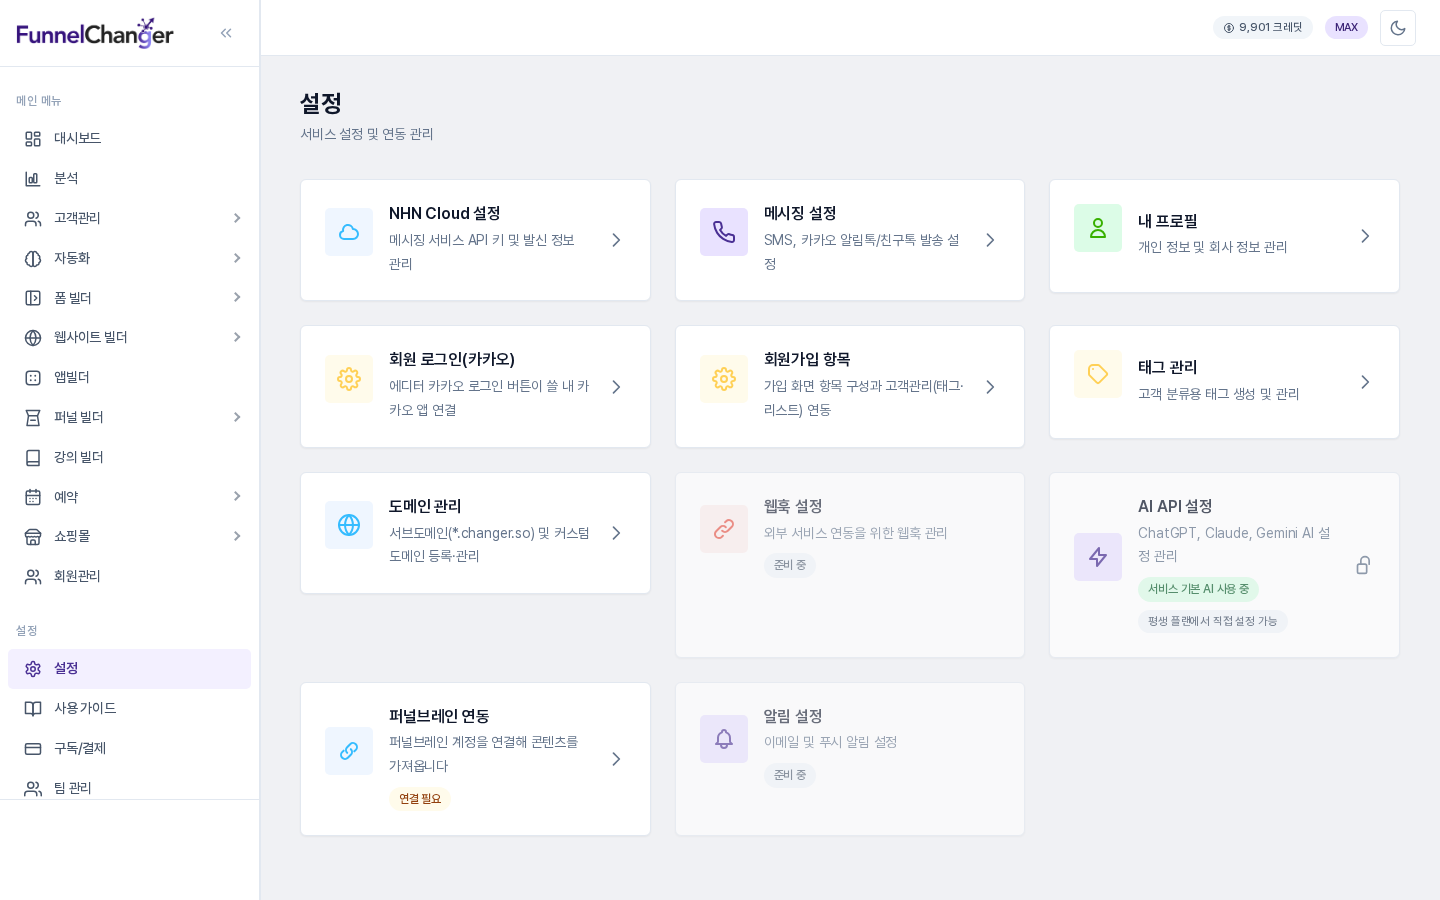The height and width of the screenshot is (900, 1440).
Task: Click the 사용 가이드 open-book icon
Action: [33, 709]
